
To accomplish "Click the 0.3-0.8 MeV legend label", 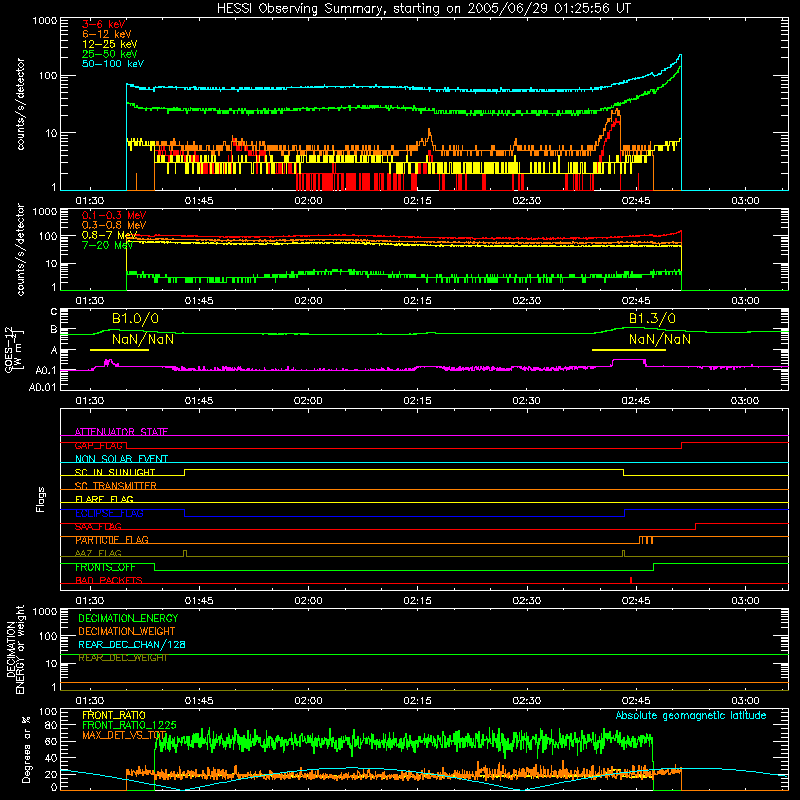I will [114, 225].
